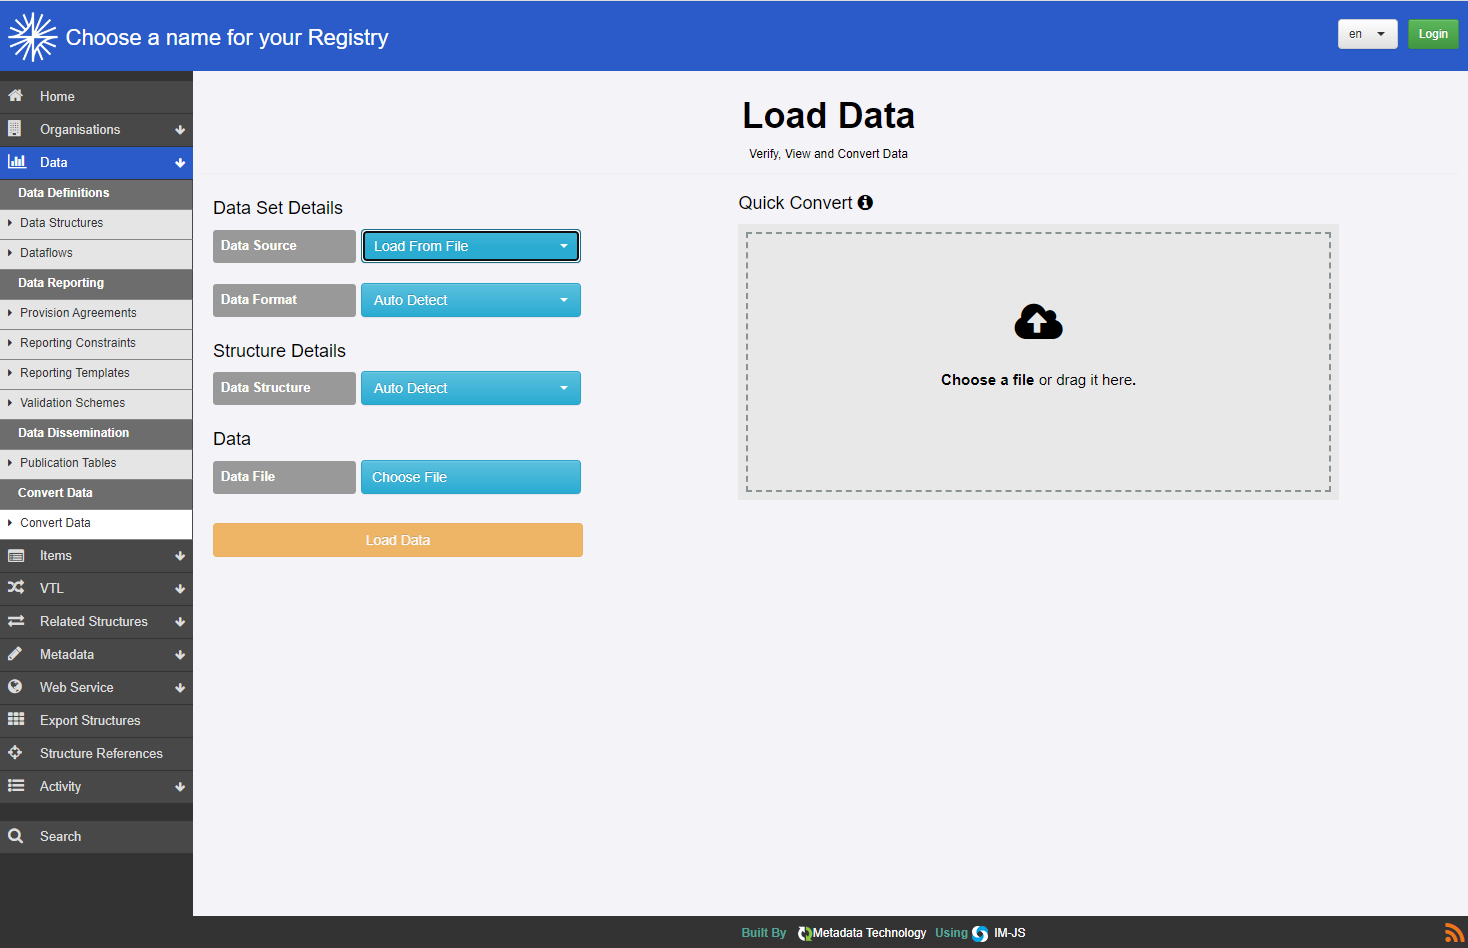The height and width of the screenshot is (948, 1468).
Task: Click the Search magnifier icon in sidebar
Action: 16,836
